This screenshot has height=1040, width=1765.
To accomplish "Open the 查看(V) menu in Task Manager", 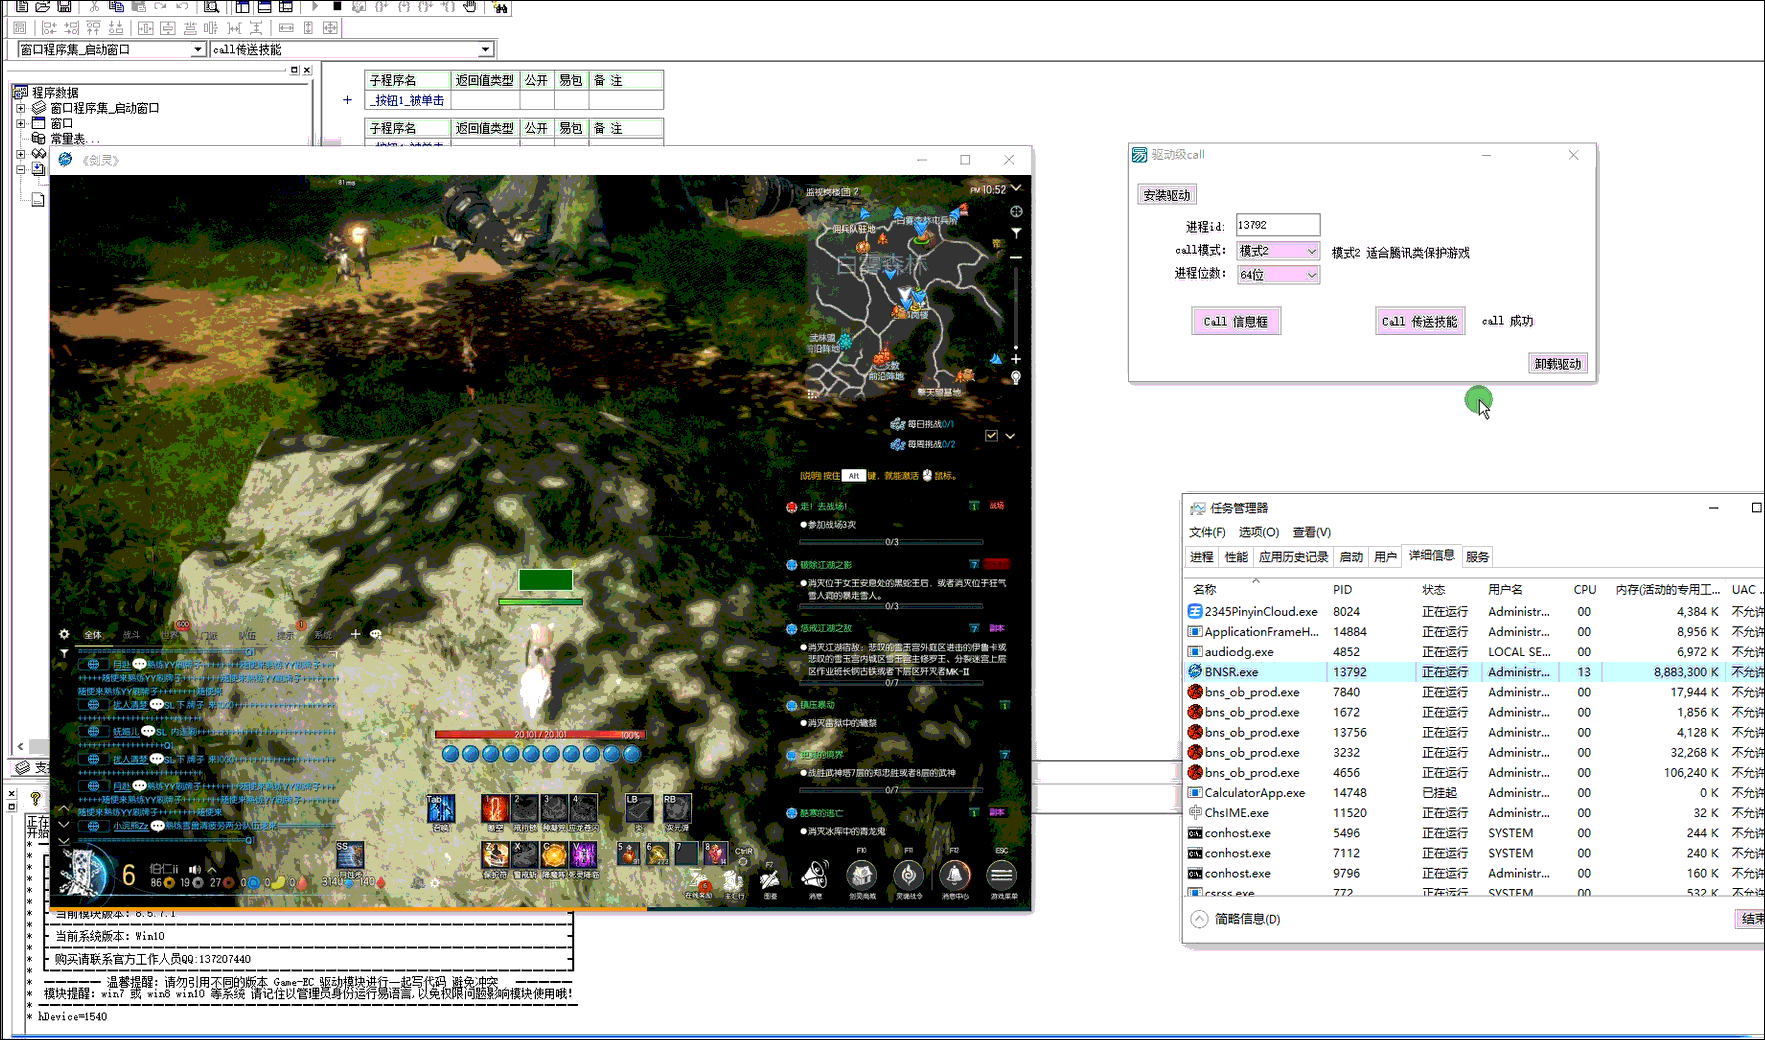I will click(1312, 532).
